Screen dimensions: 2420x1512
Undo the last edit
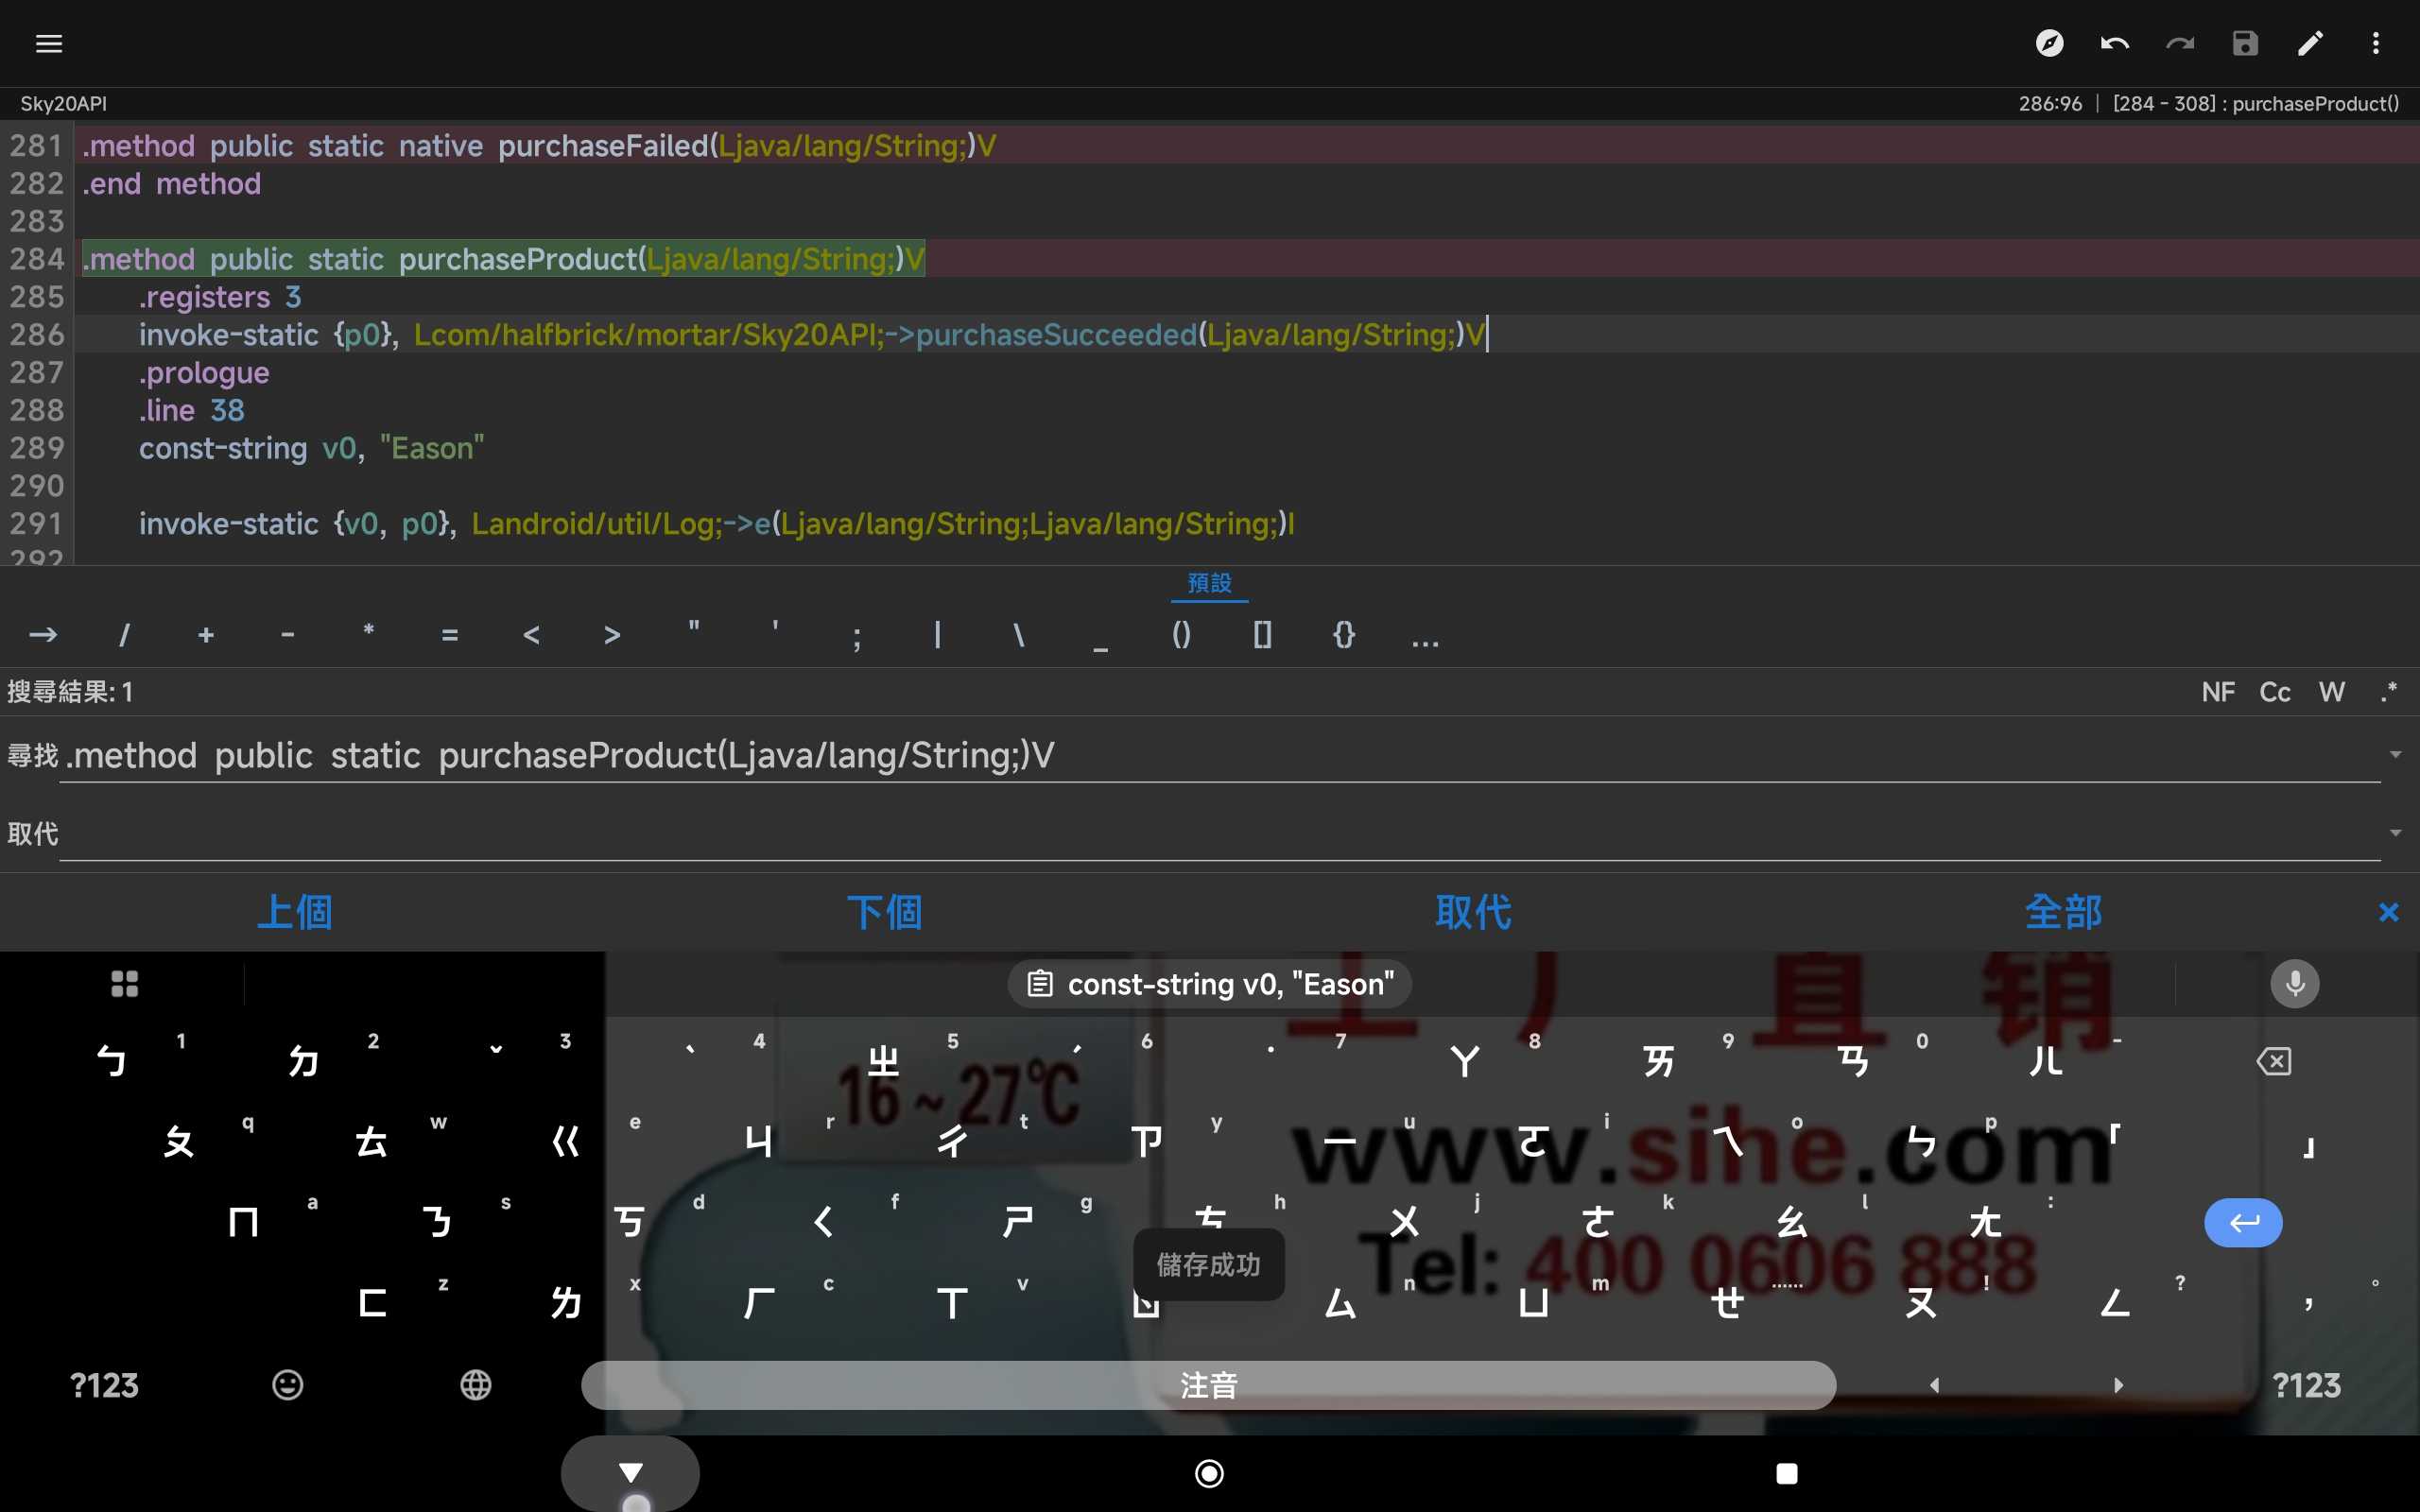point(2114,43)
